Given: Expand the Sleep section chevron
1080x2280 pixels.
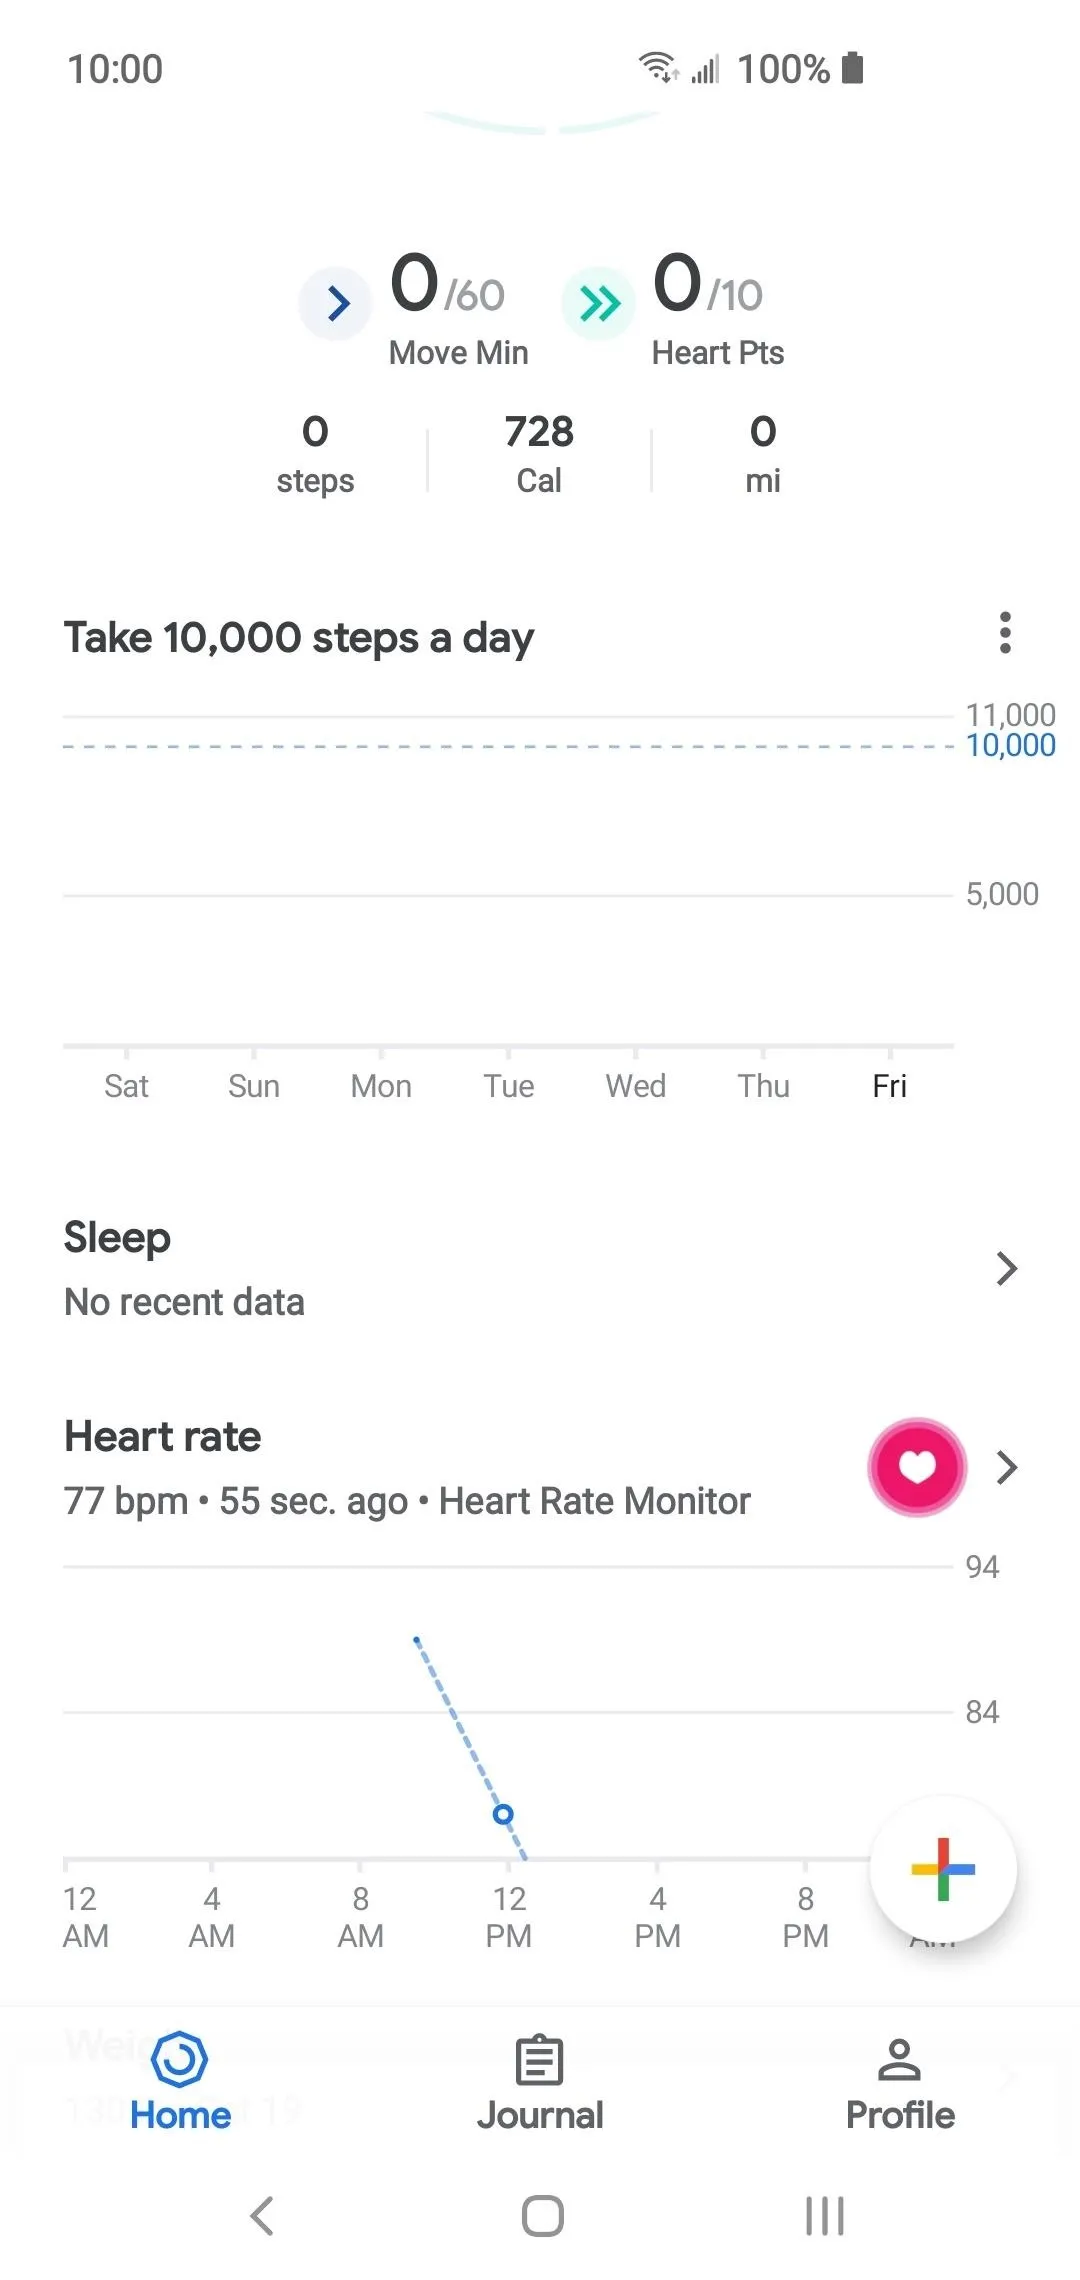Looking at the screenshot, I should (x=1006, y=1269).
